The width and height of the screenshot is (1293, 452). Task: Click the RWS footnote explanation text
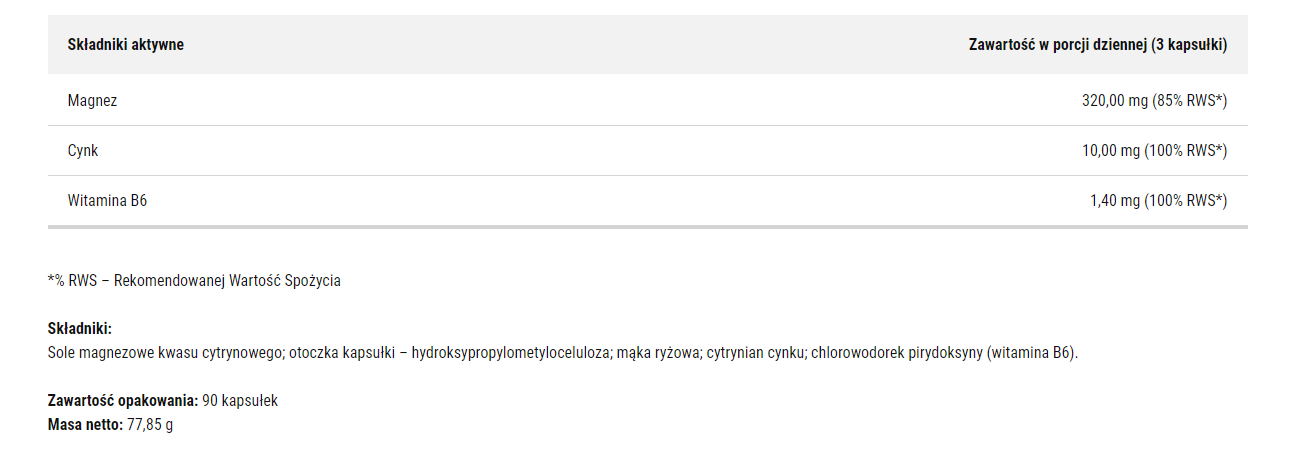(x=194, y=281)
